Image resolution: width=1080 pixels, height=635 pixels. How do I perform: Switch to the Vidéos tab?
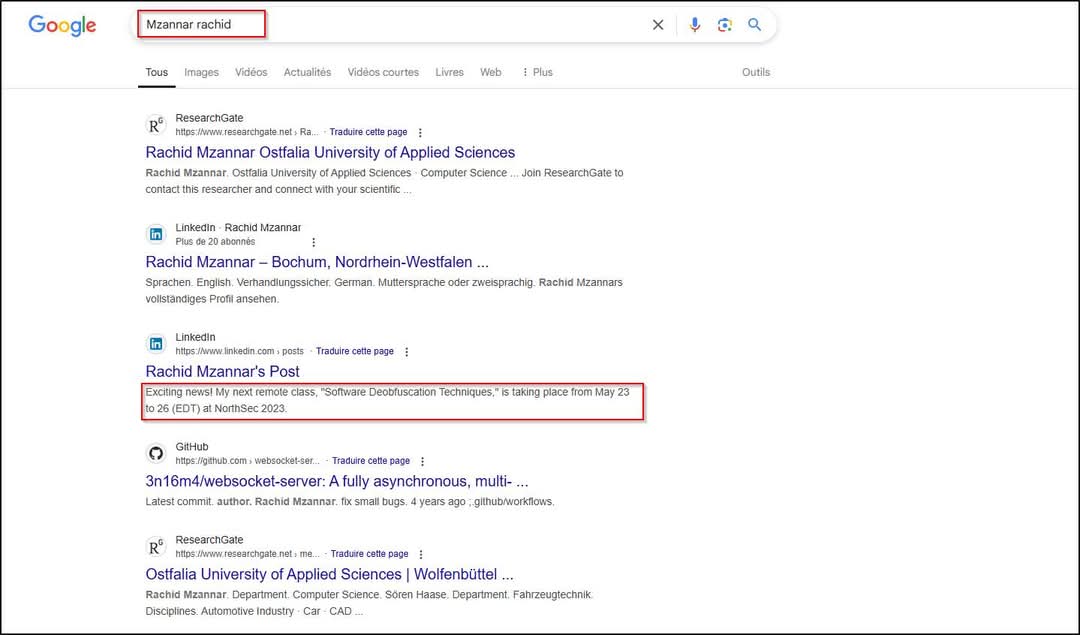tap(251, 72)
